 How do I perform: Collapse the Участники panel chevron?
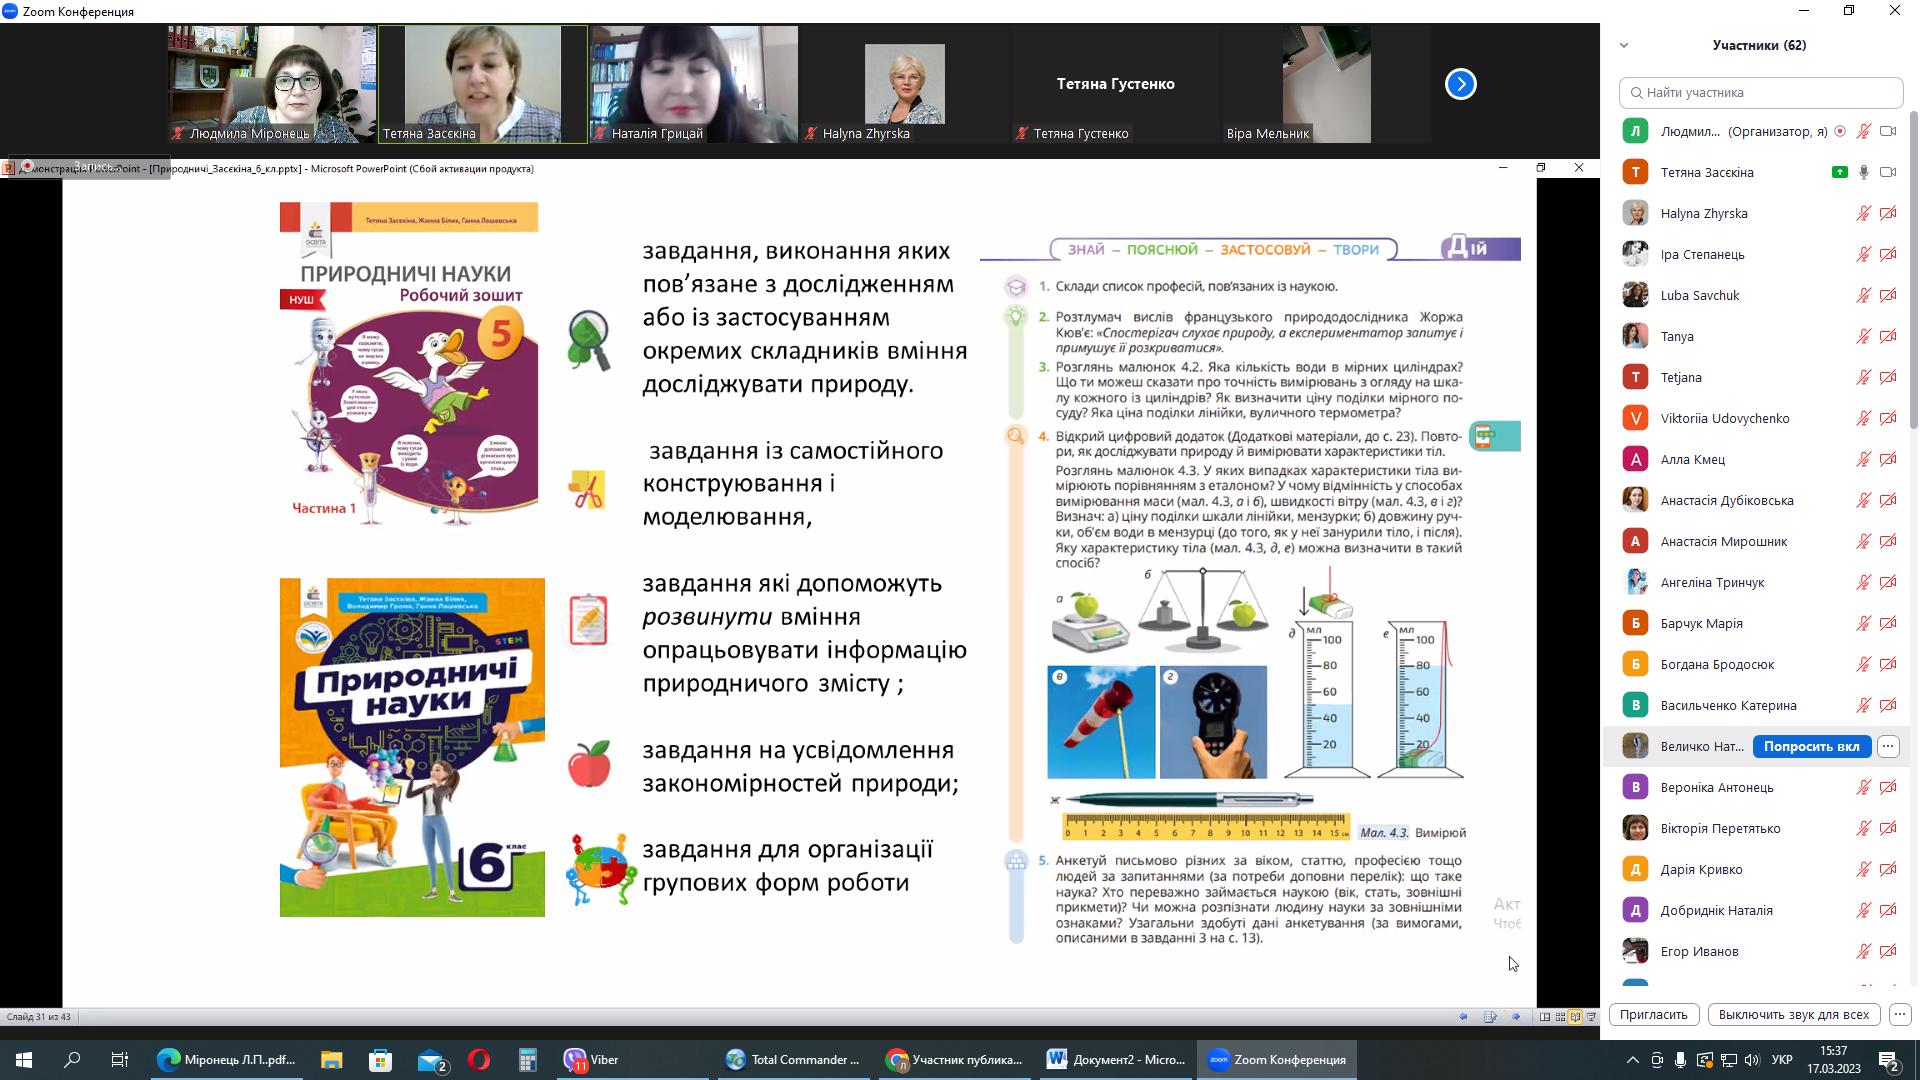point(1624,45)
